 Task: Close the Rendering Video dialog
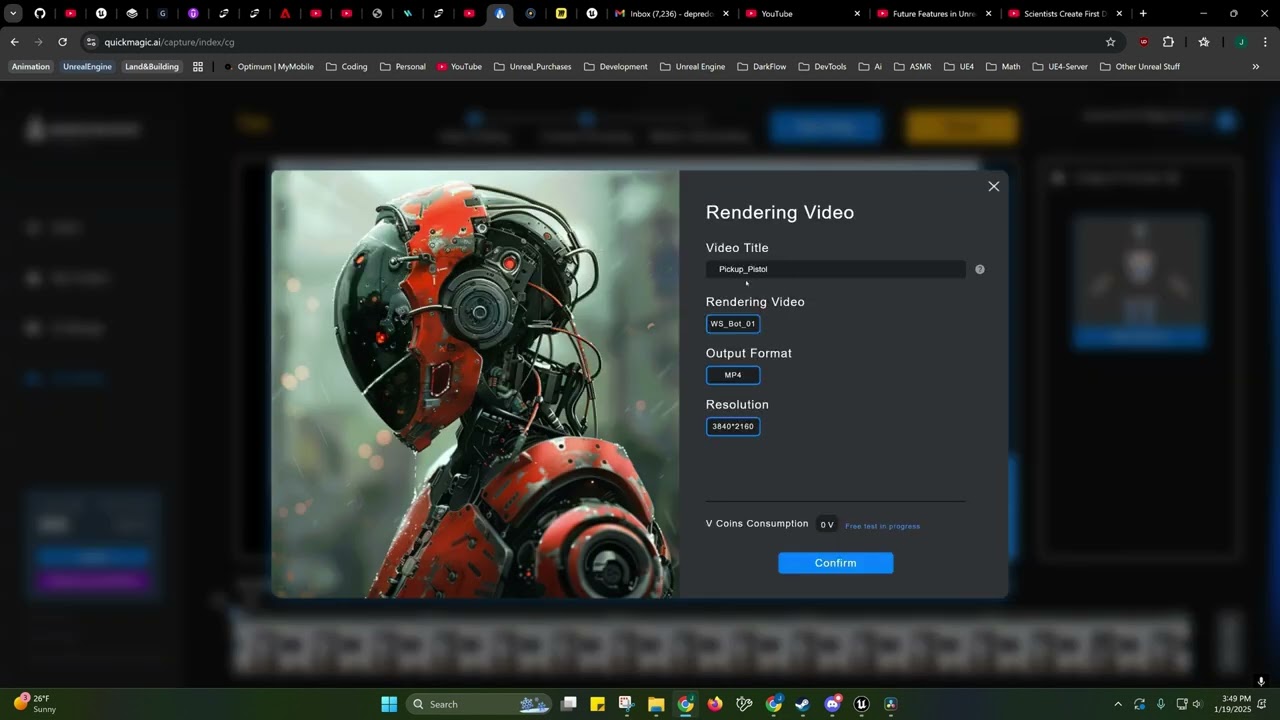[993, 186]
